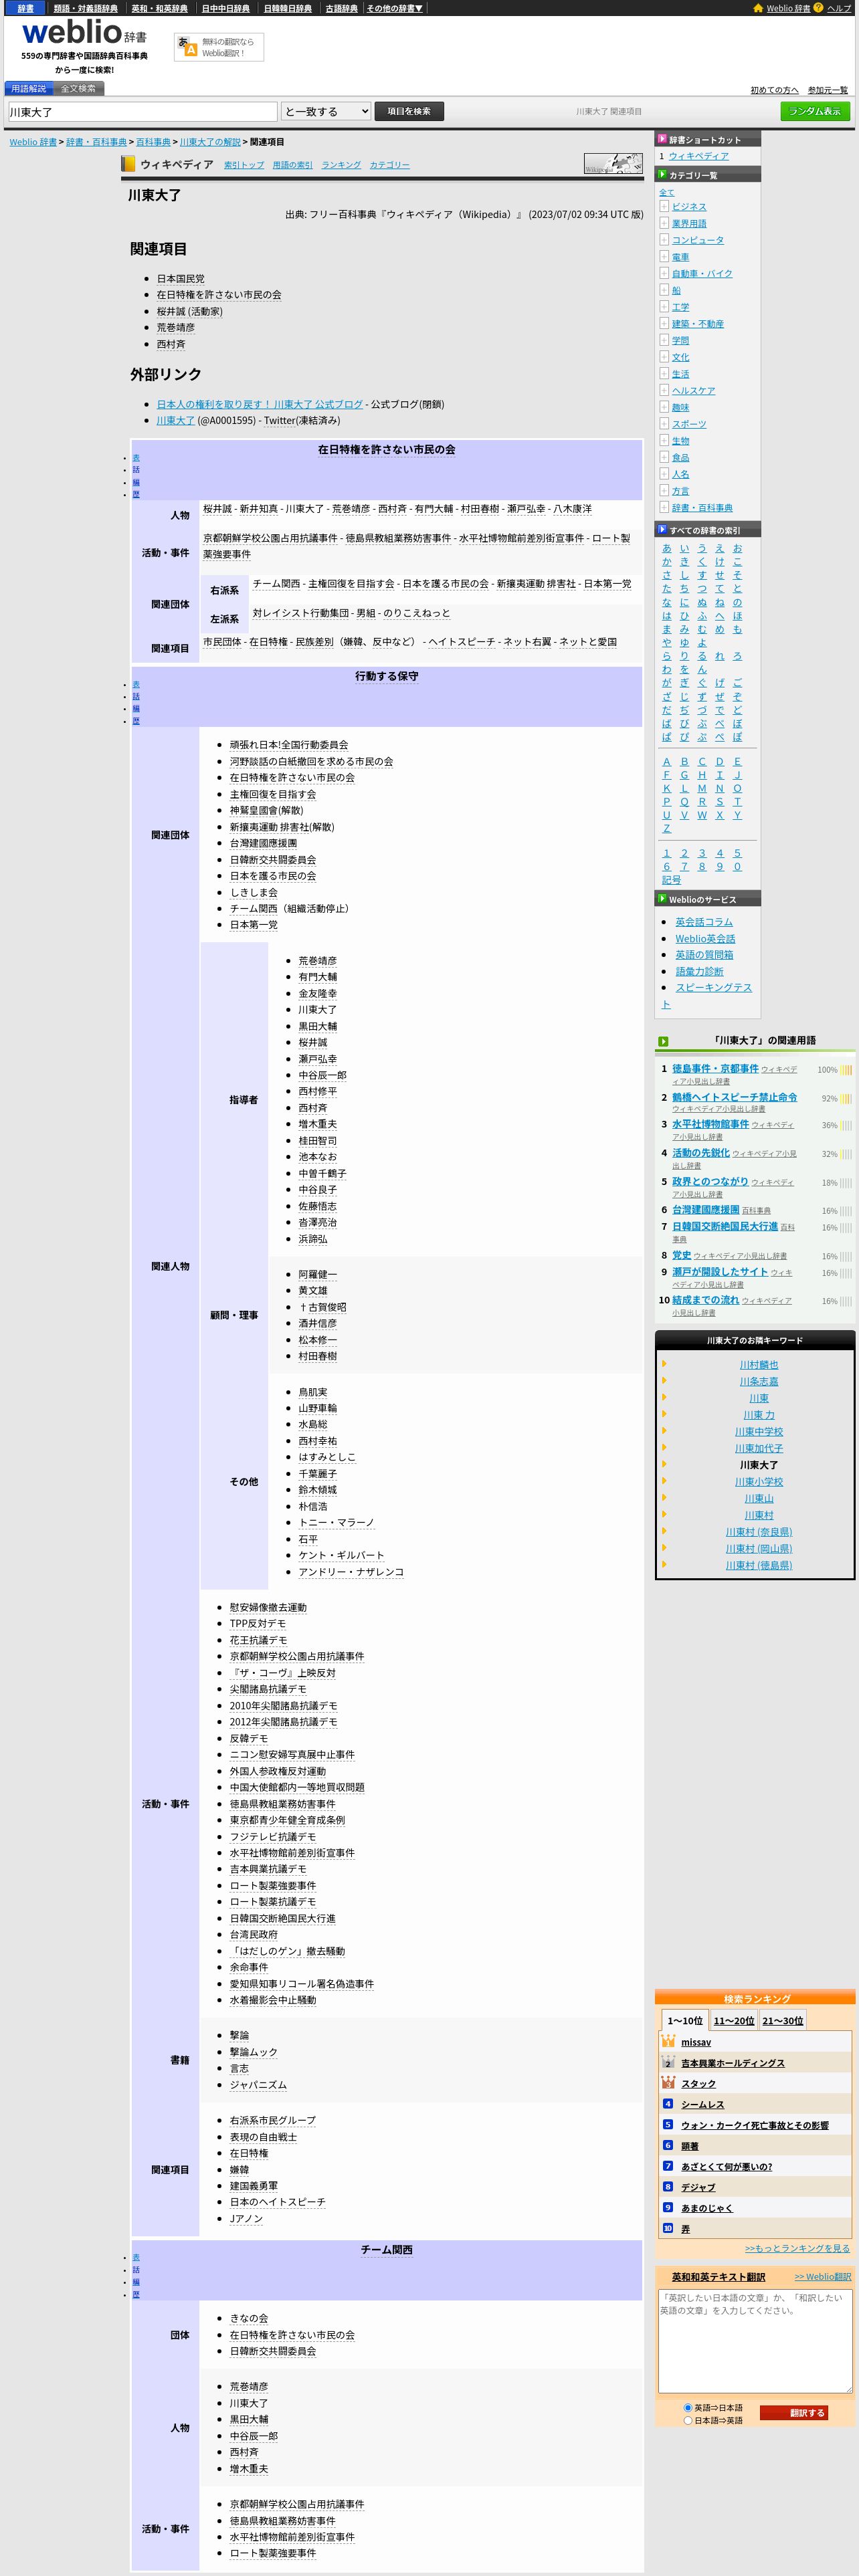Image resolution: width=859 pixels, height=2576 pixels.
Task: Click the help question-mark icon
Action: (818, 8)
